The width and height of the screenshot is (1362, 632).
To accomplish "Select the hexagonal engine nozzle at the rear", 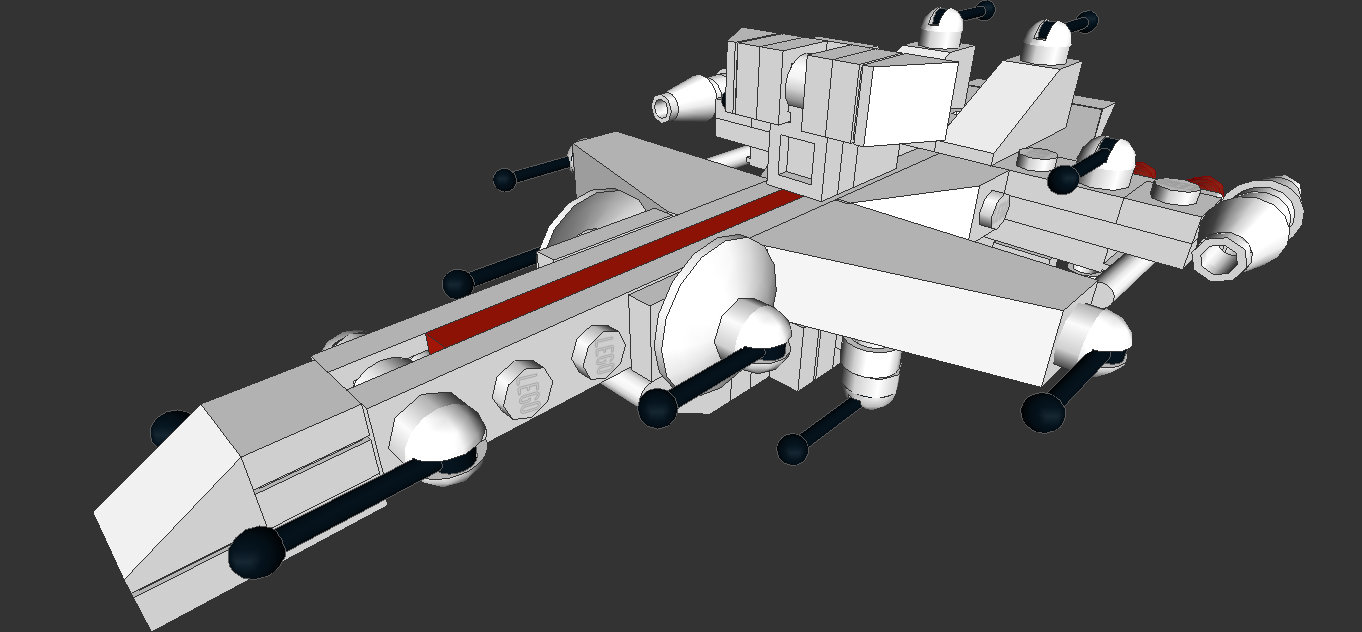I will click(x=1248, y=230).
